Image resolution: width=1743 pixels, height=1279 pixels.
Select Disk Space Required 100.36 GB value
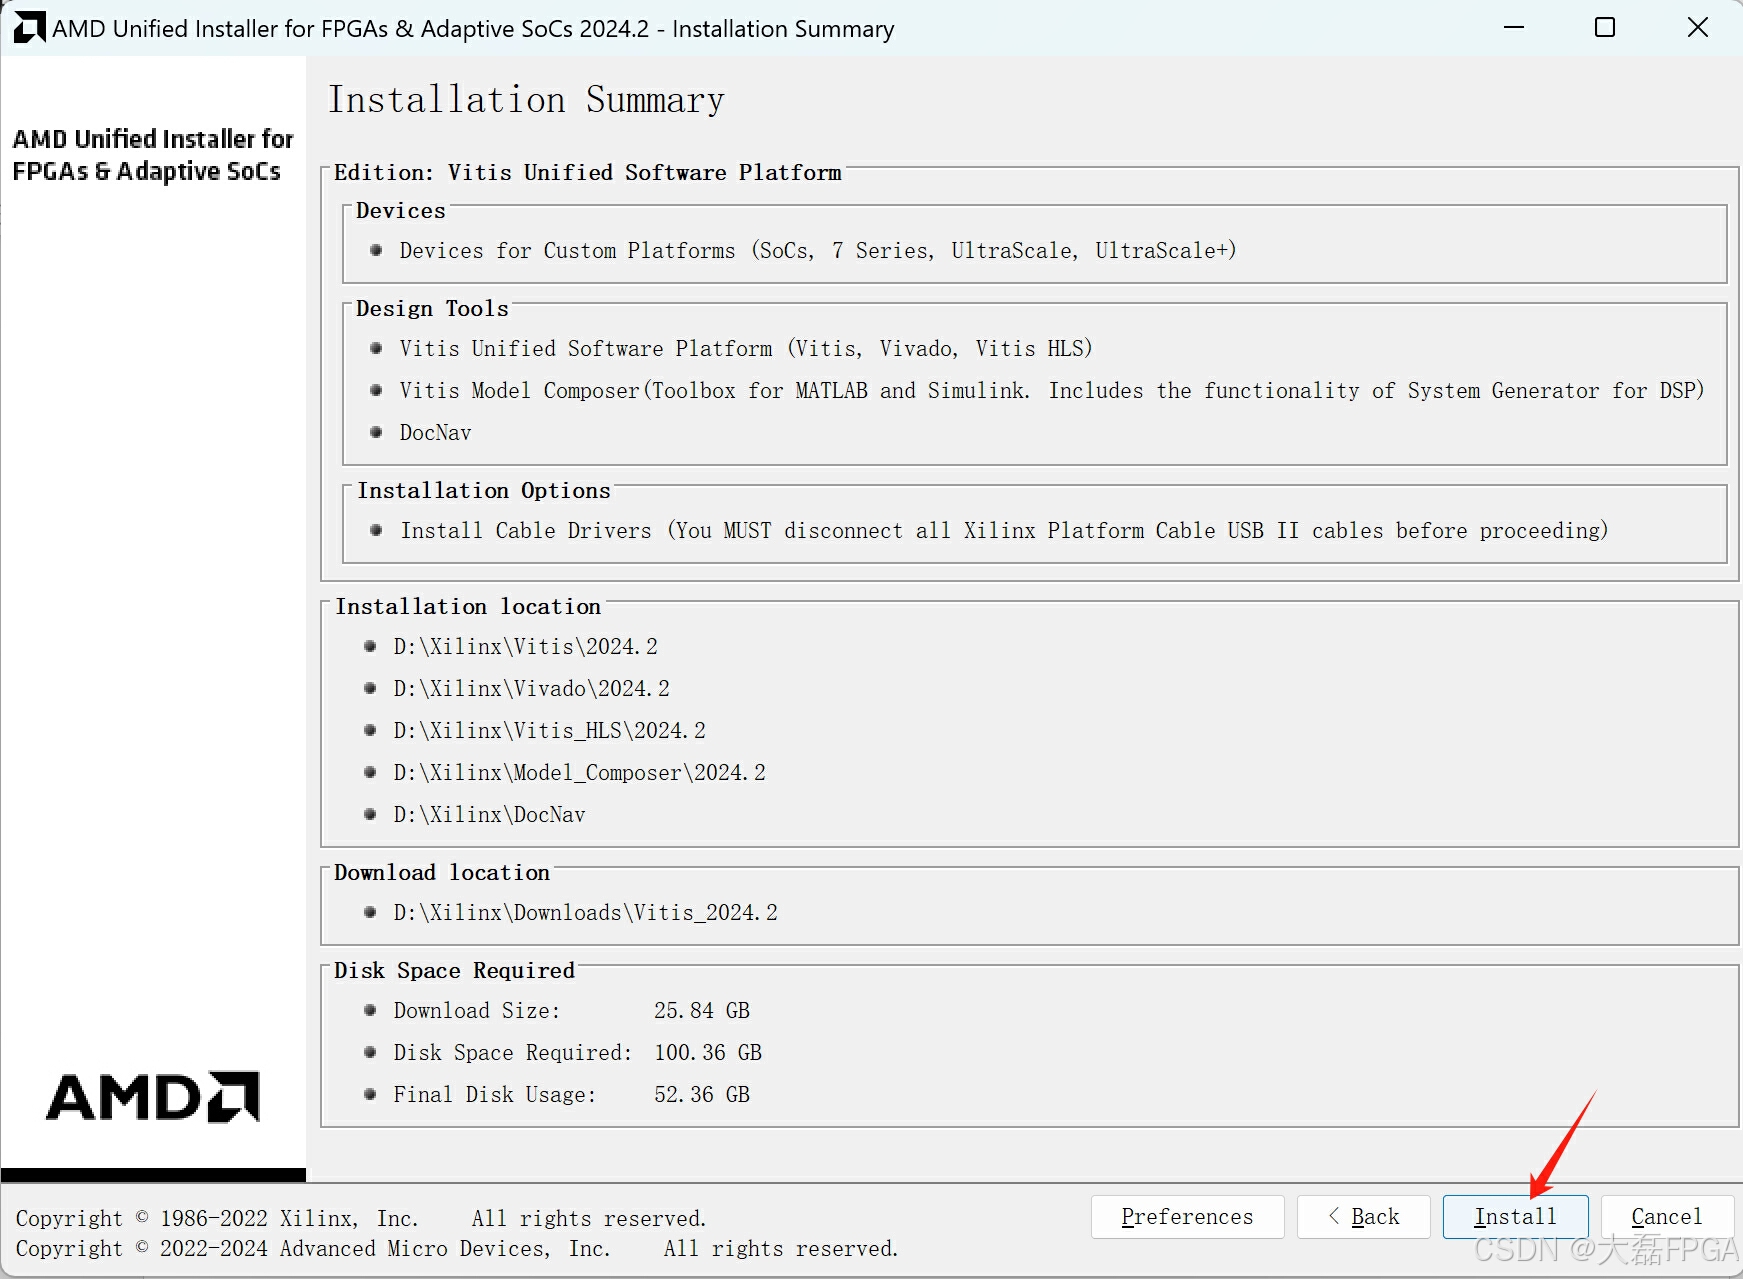click(708, 1053)
